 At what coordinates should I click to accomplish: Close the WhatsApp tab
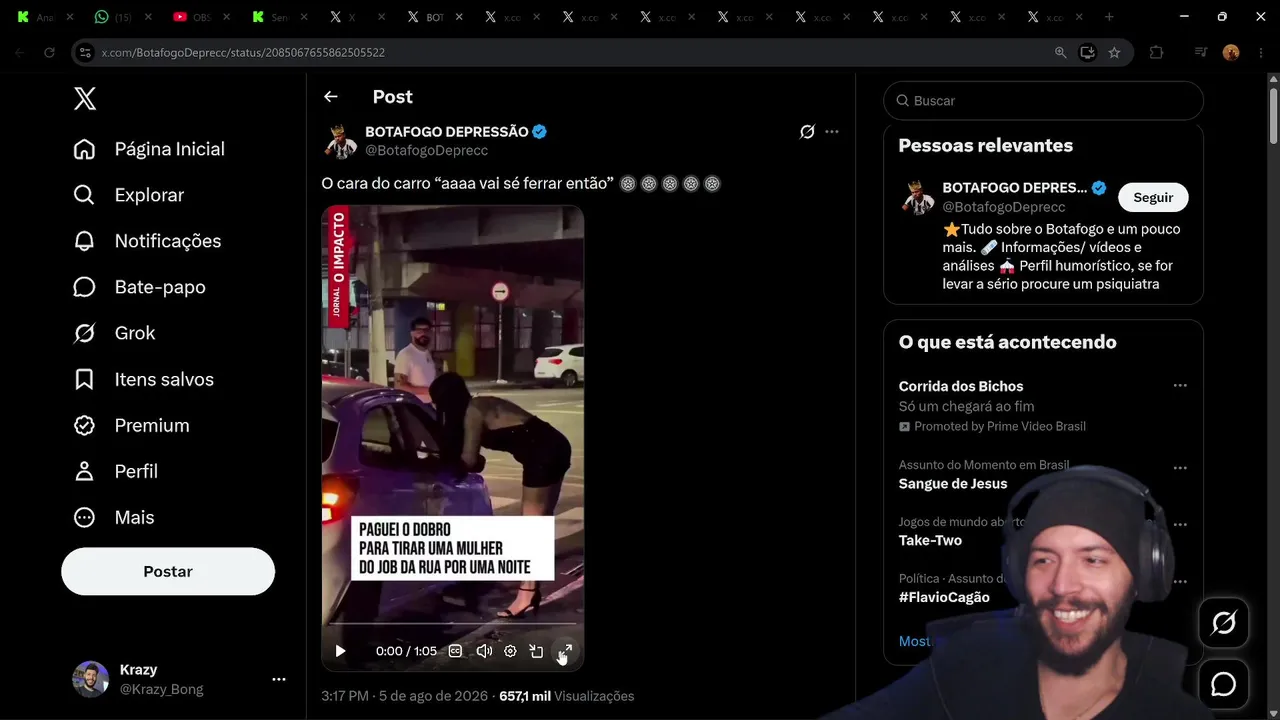tap(148, 17)
